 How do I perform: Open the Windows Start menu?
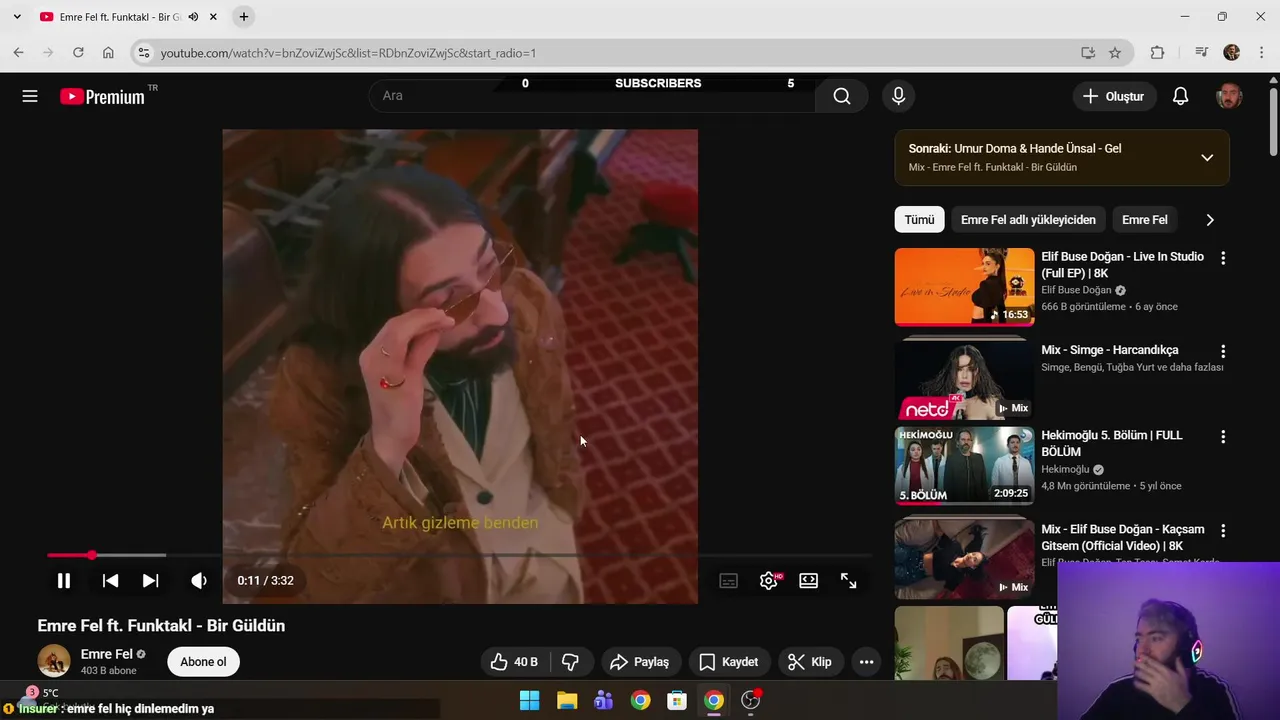pyautogui.click(x=529, y=701)
